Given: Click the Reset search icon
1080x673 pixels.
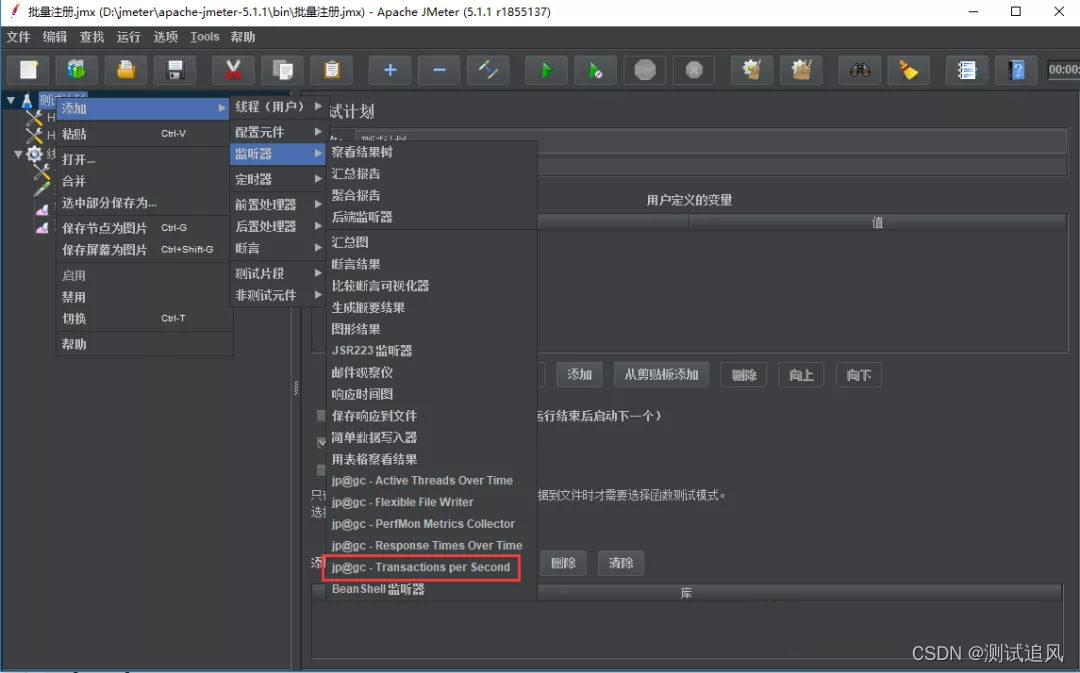Looking at the screenshot, I should 908,70.
